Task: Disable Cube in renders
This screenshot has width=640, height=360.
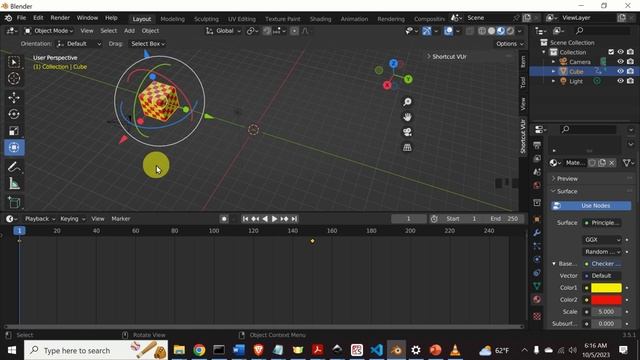Action: tap(630, 71)
